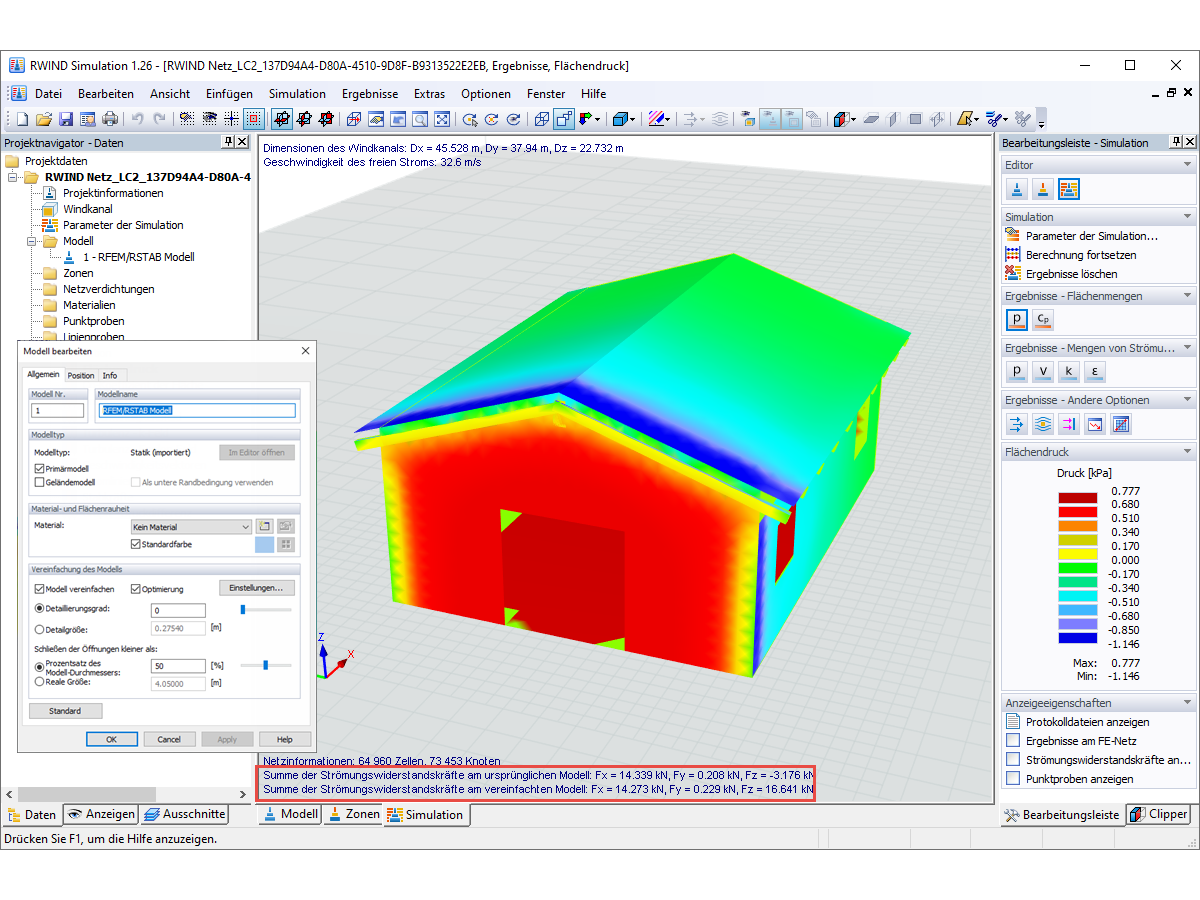
Task: Open the Simulation menu
Action: 297,94
